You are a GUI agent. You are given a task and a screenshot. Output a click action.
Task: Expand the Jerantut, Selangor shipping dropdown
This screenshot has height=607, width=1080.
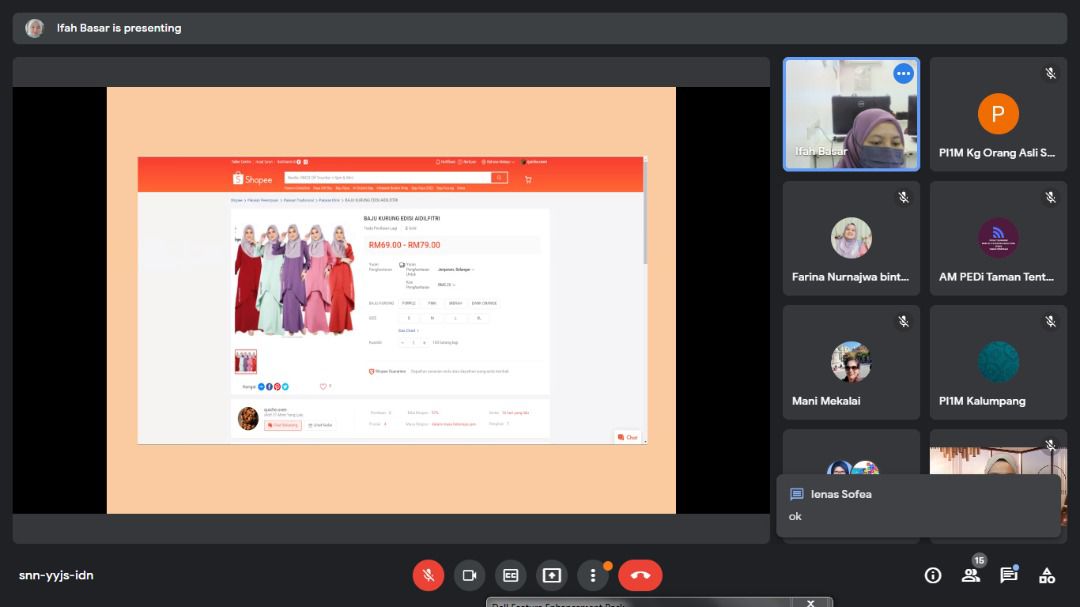[x=456, y=269]
